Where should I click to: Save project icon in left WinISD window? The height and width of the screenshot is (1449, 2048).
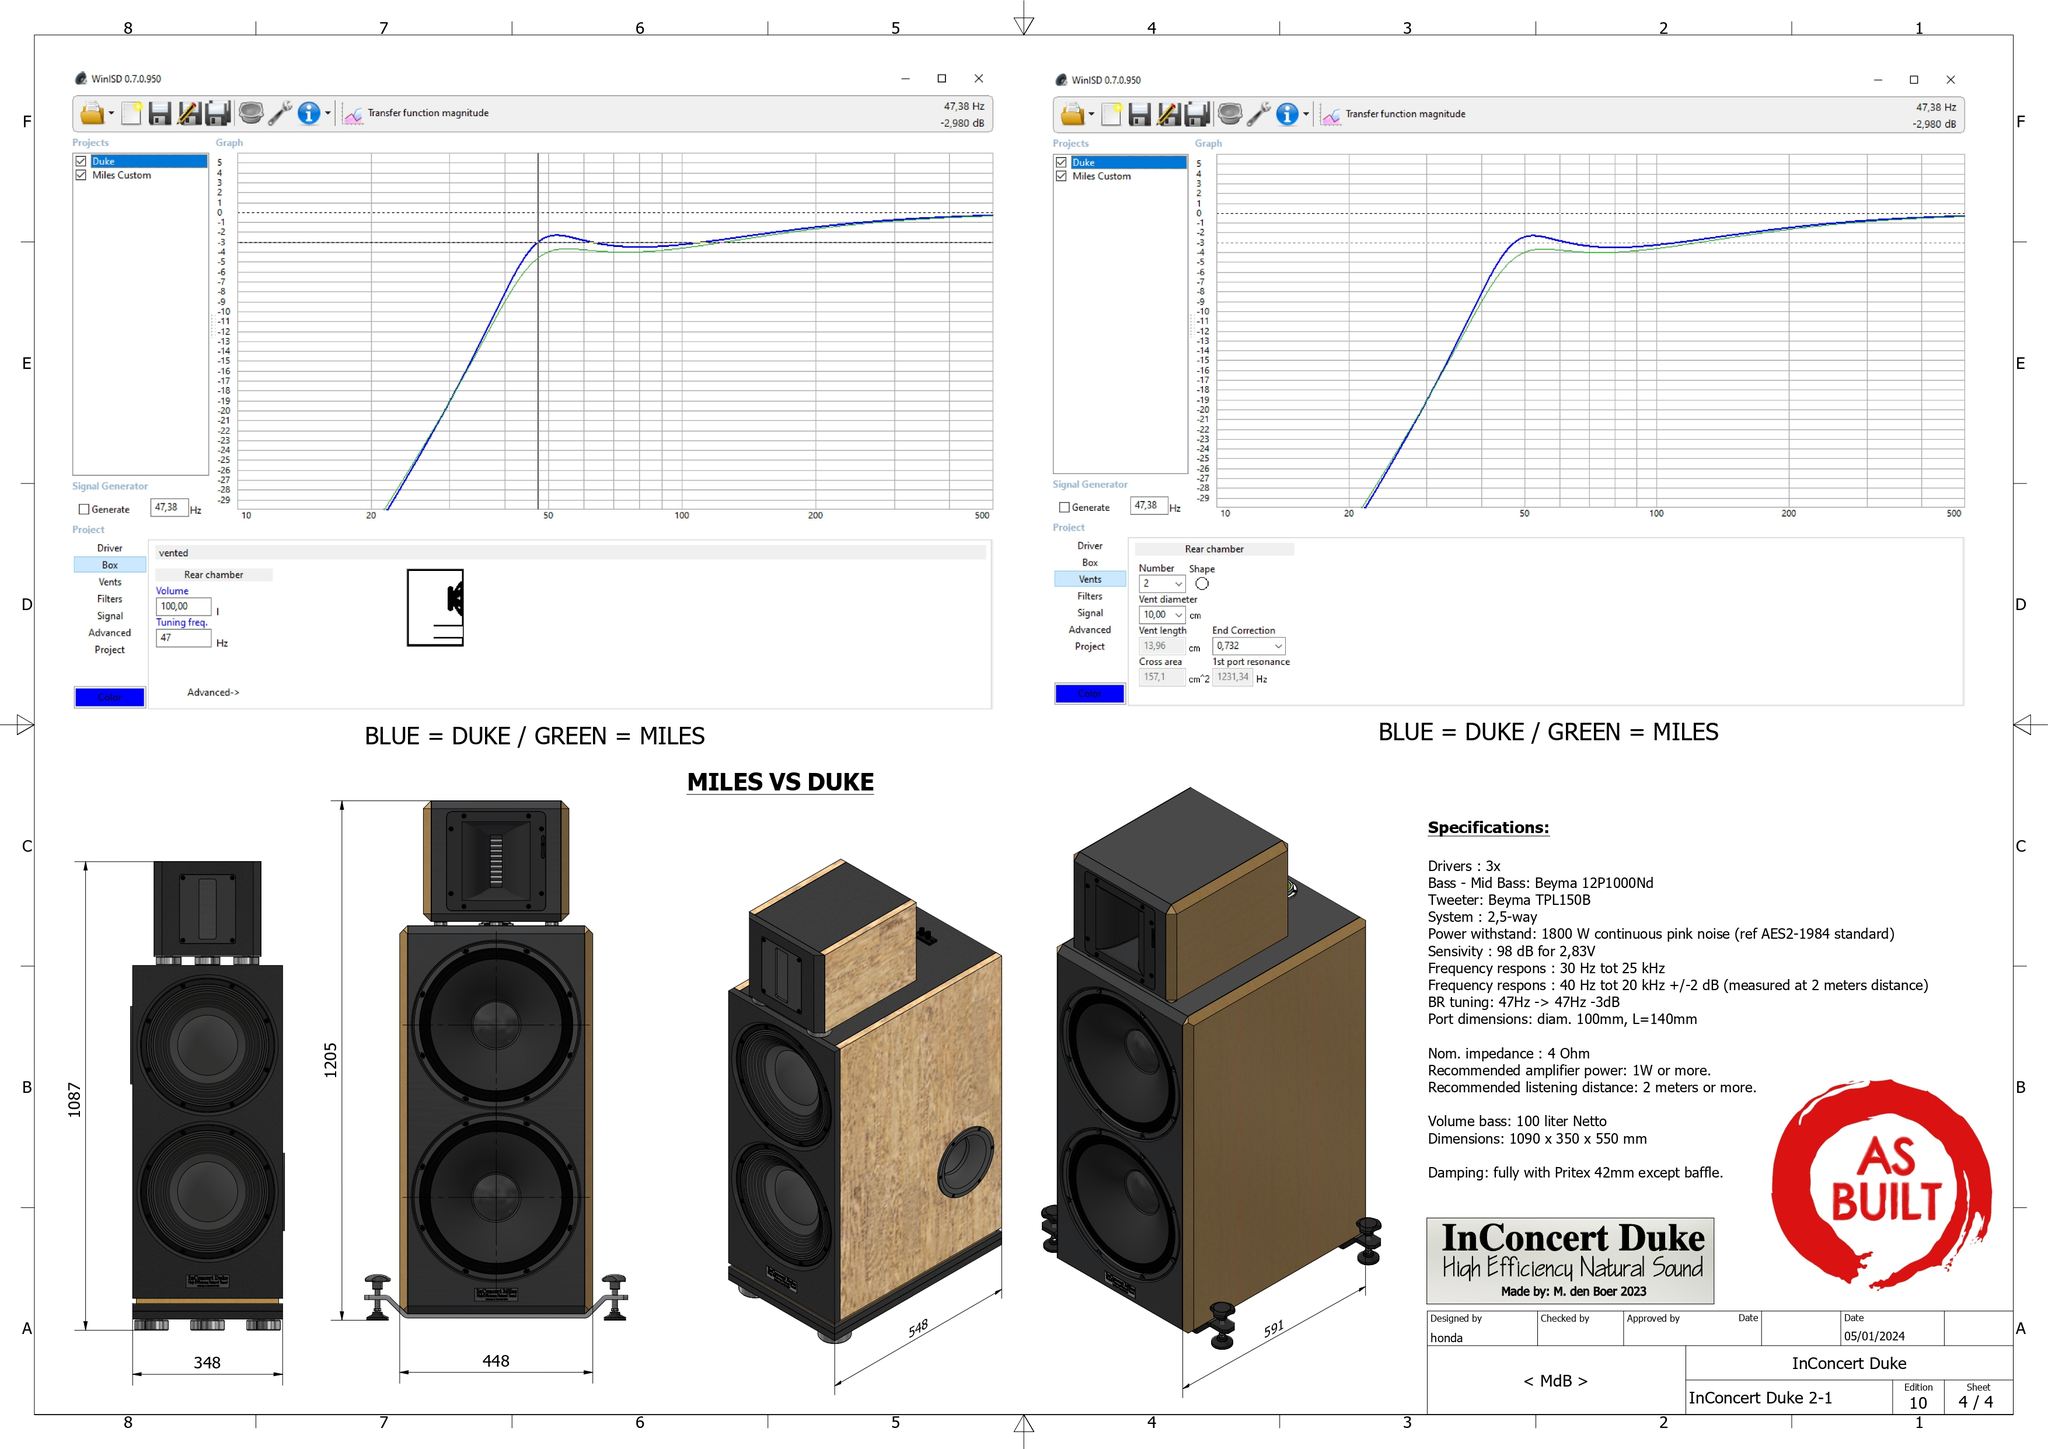tap(160, 113)
